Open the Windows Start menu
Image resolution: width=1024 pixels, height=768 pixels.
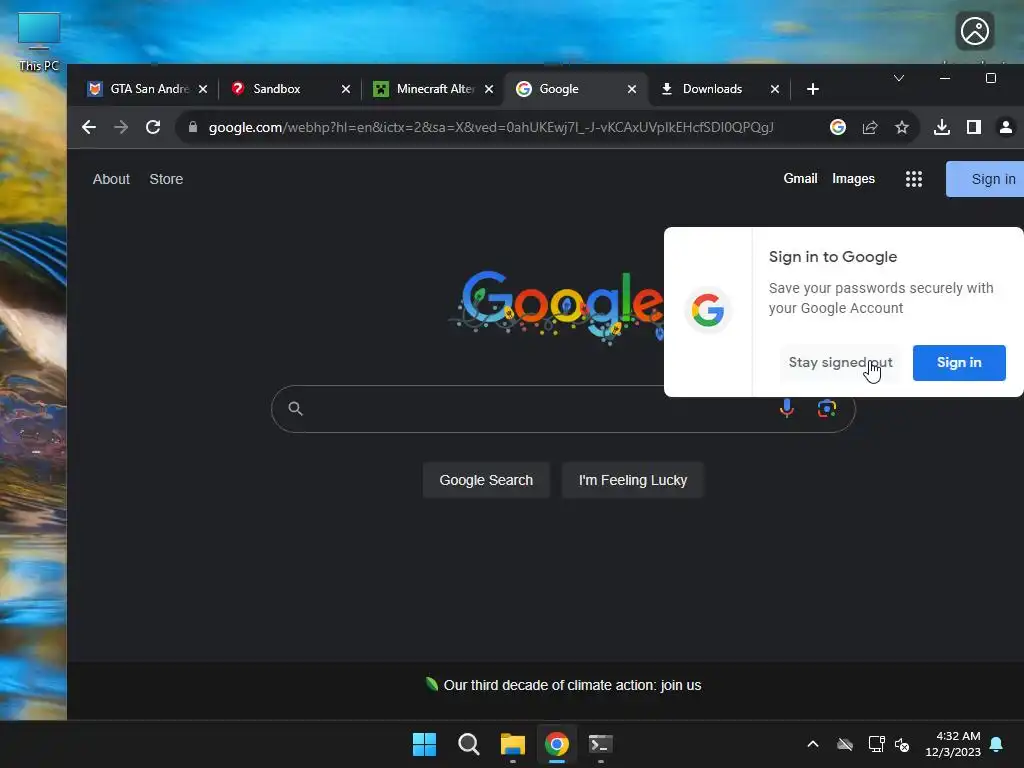click(424, 744)
